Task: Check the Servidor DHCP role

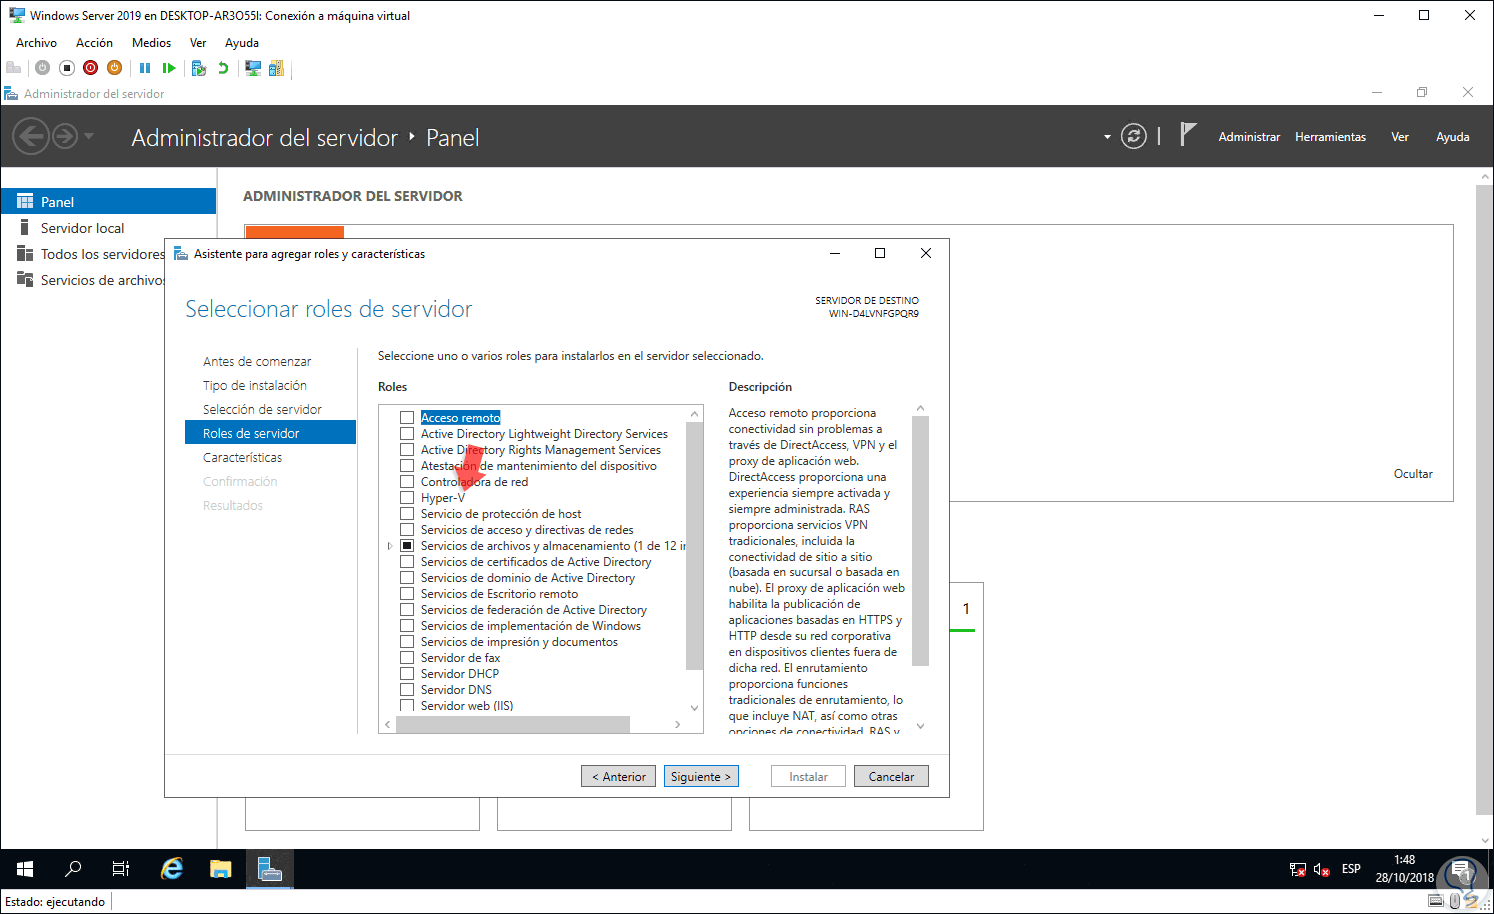Action: click(407, 674)
